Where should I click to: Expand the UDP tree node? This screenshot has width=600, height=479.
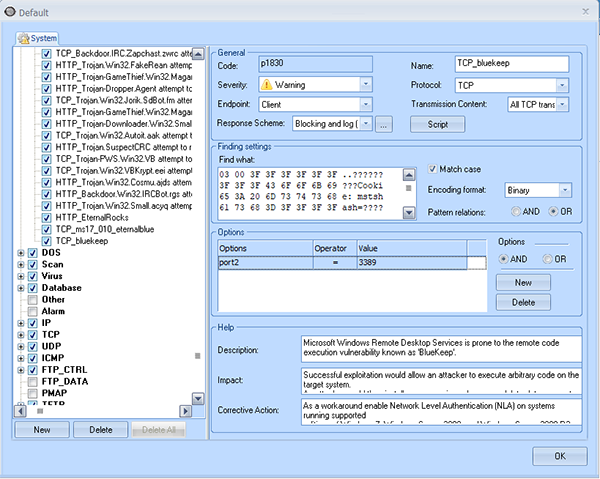click(x=21, y=347)
